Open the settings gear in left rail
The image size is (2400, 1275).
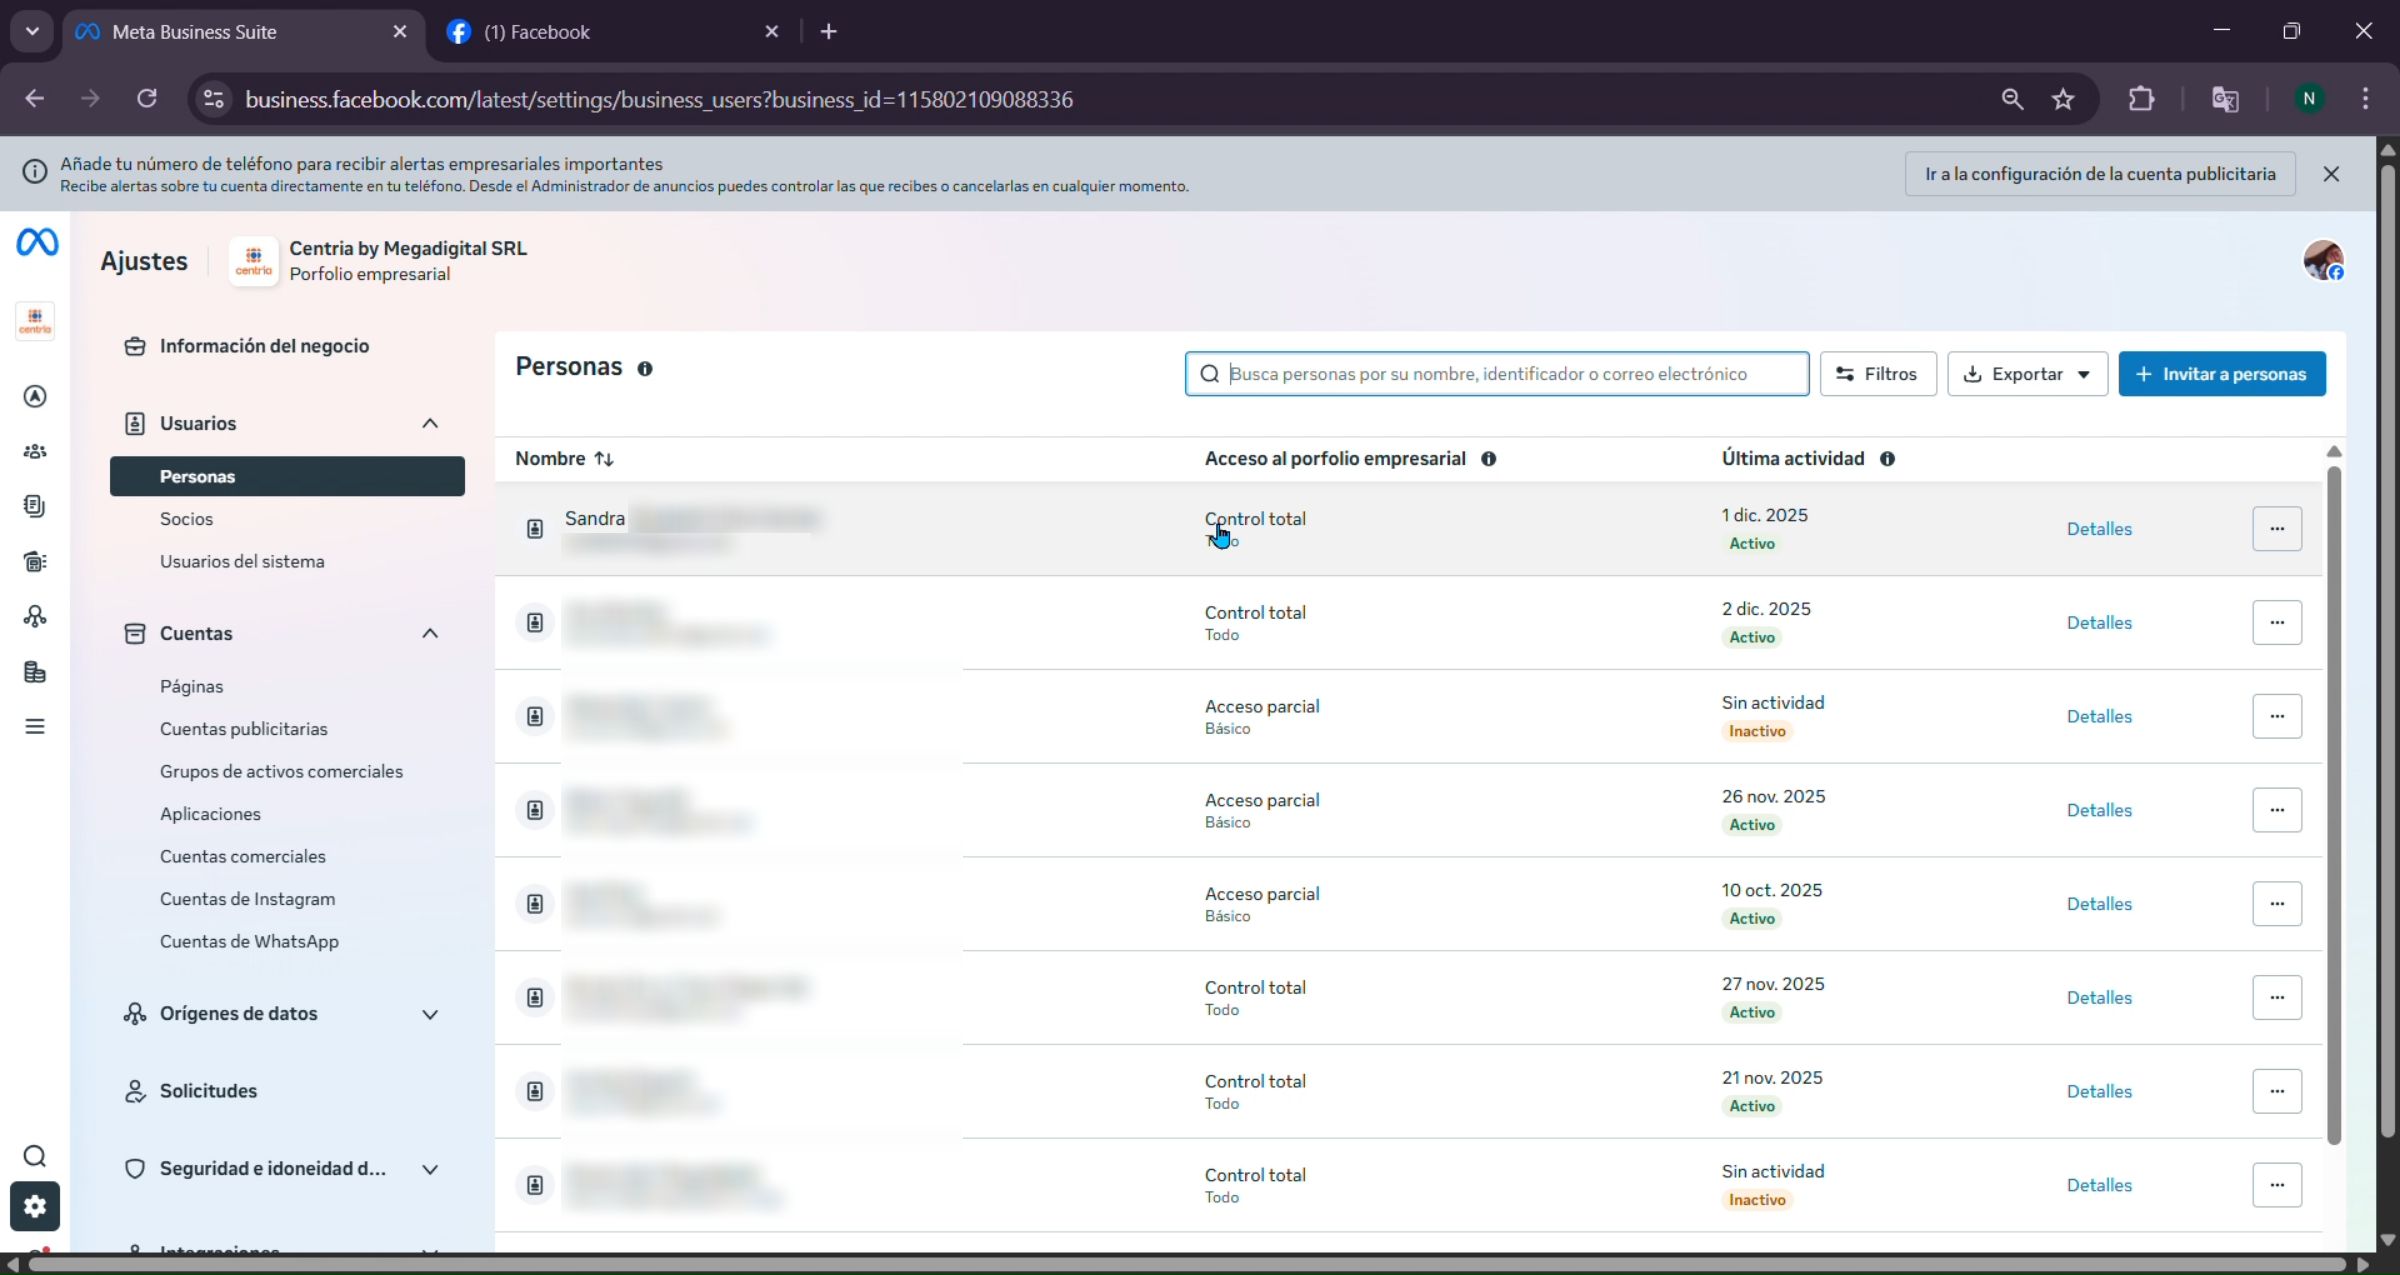coord(35,1206)
